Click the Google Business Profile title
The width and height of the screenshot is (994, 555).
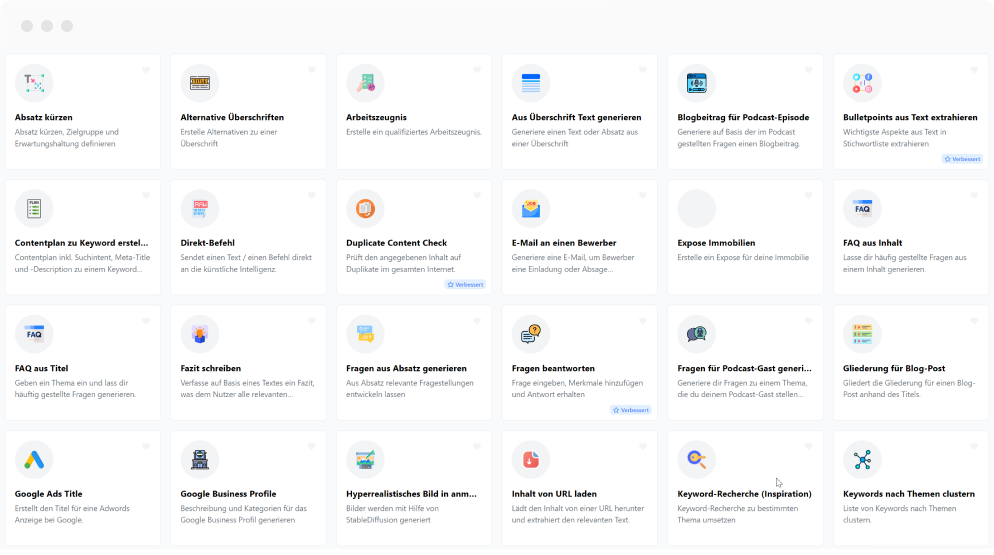tap(228, 494)
